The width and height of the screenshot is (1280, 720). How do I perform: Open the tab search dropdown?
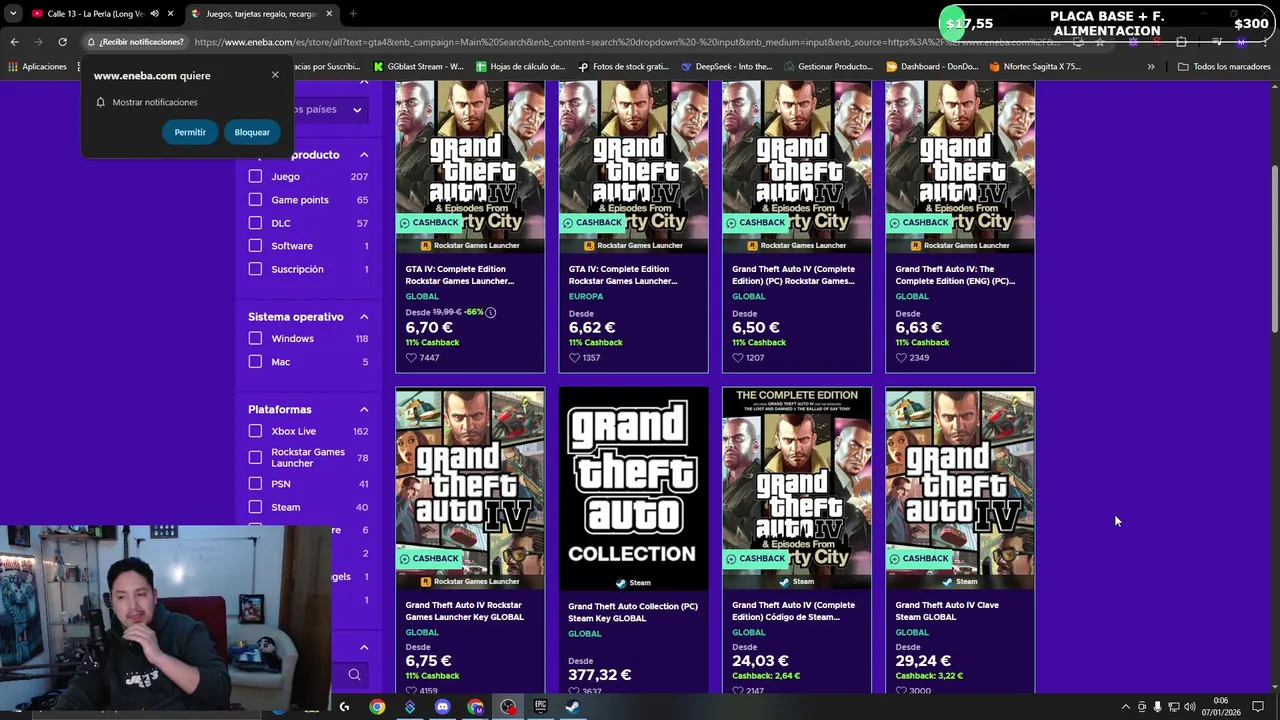coord(13,14)
